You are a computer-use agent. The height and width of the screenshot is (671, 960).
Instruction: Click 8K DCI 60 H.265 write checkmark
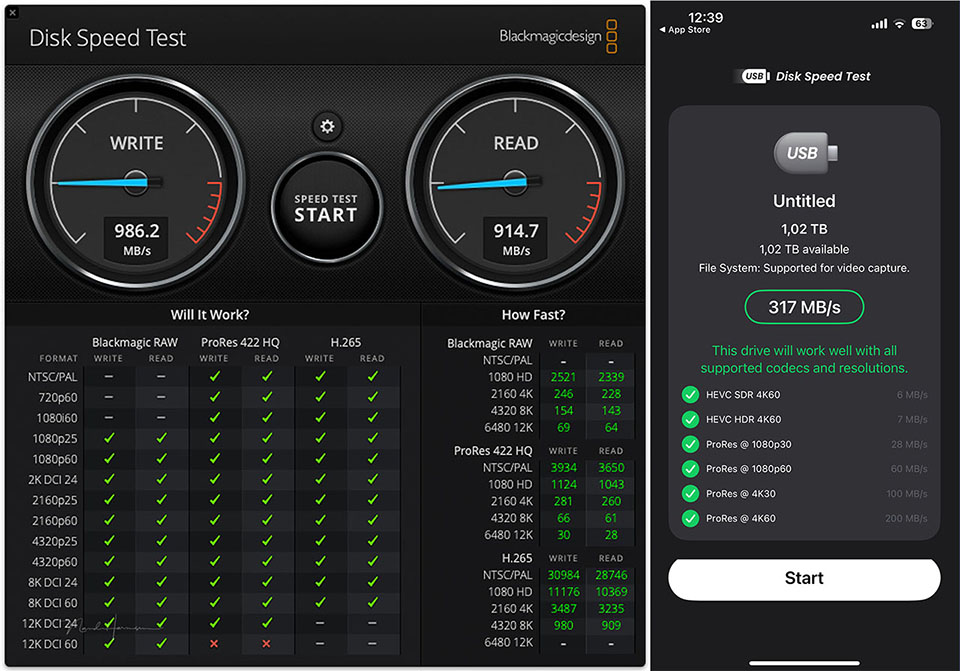320,602
